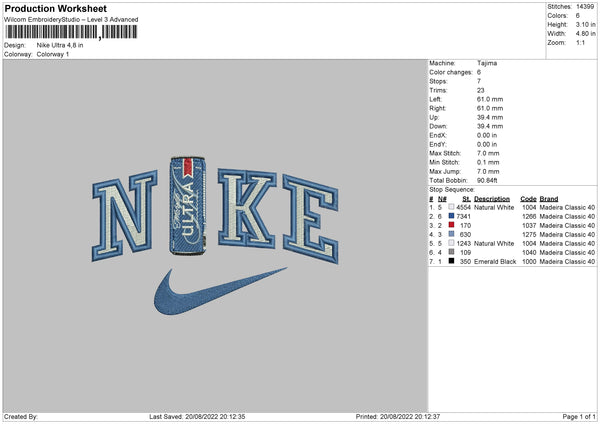Click the 'Created By:' label
Viewport: 600px width, 424px height.
(21, 417)
